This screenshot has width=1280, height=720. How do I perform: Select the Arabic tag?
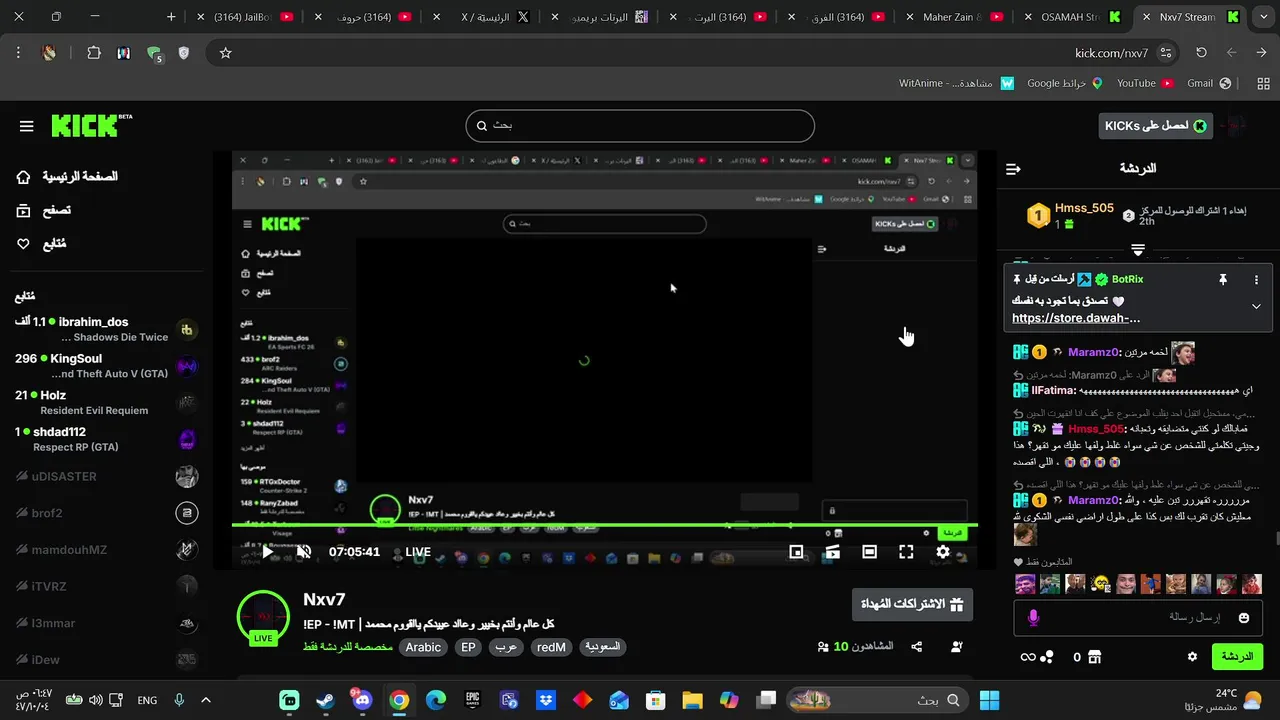[x=423, y=647]
